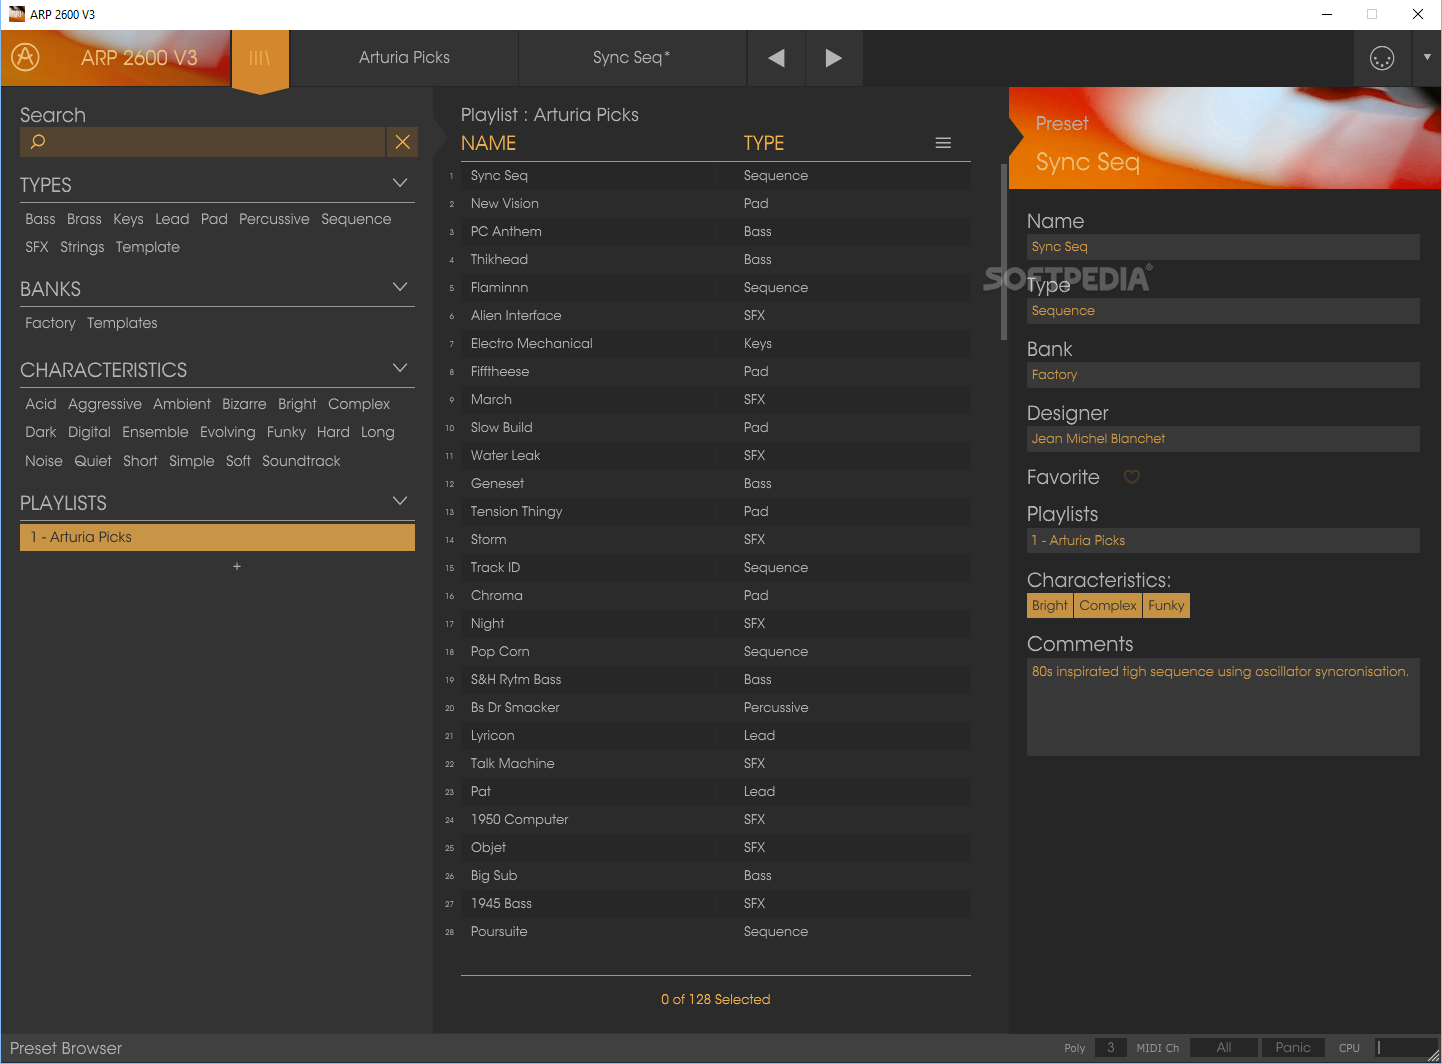1442x1064 pixels.
Task: Open the Poly voices value 3
Action: [1110, 1048]
